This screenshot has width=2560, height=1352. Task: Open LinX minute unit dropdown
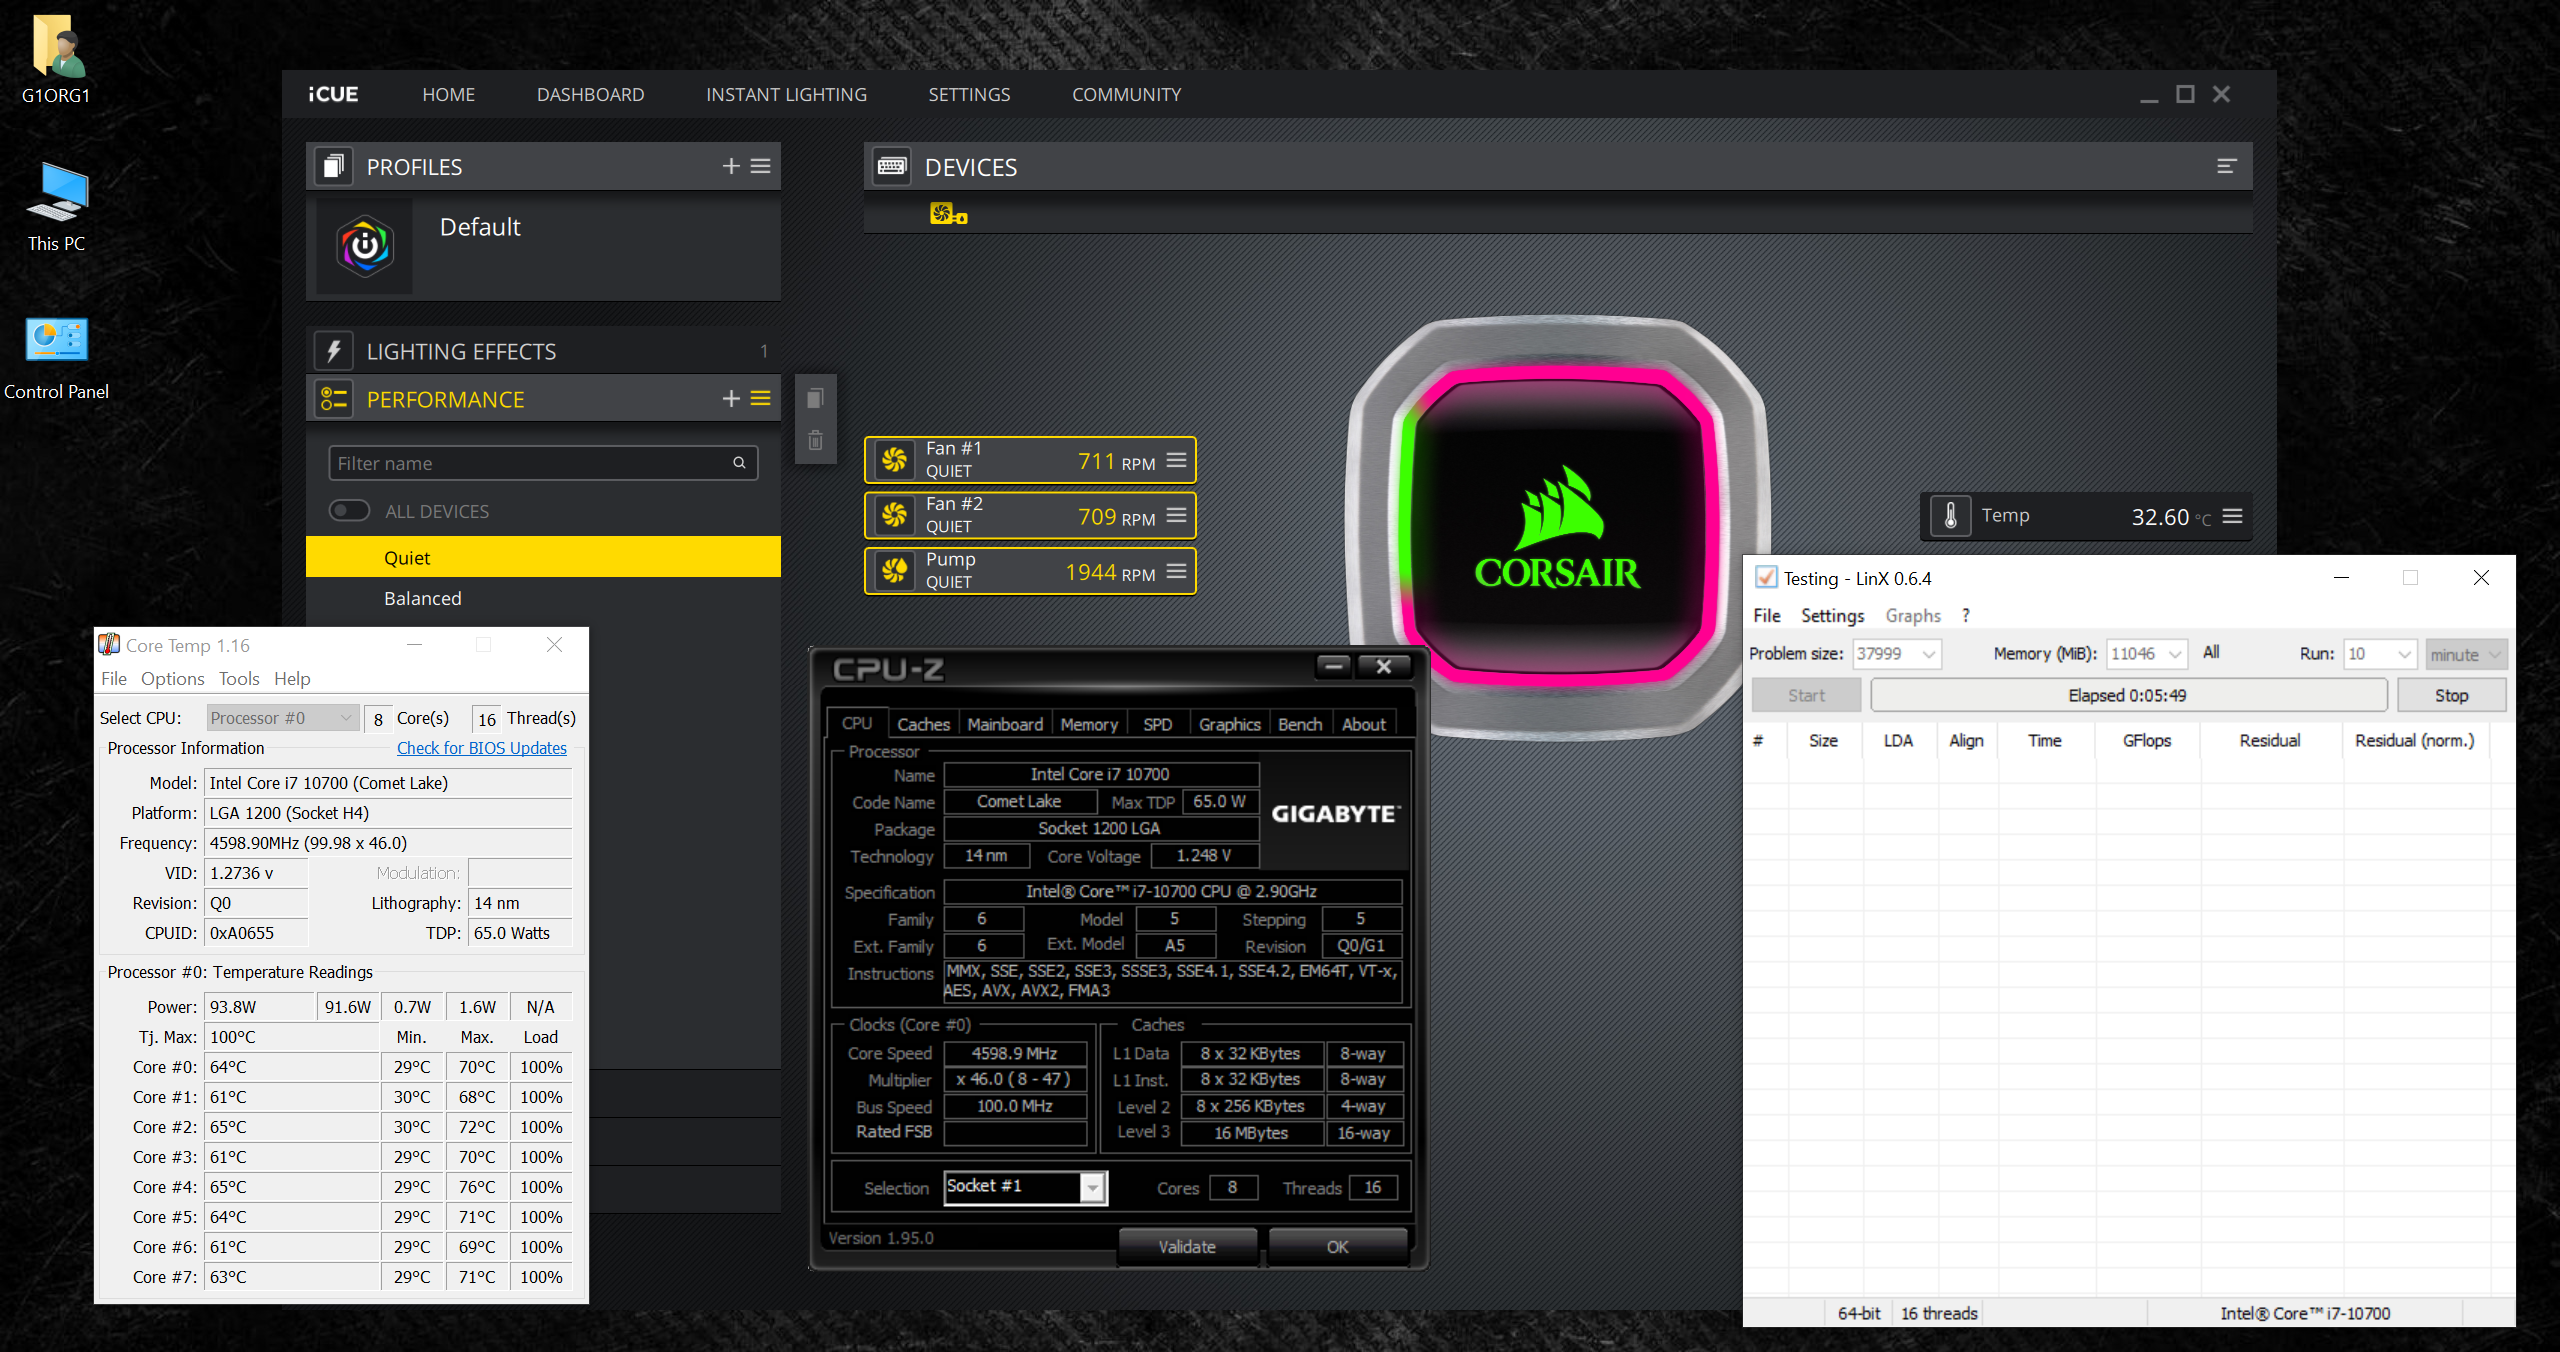[2465, 654]
